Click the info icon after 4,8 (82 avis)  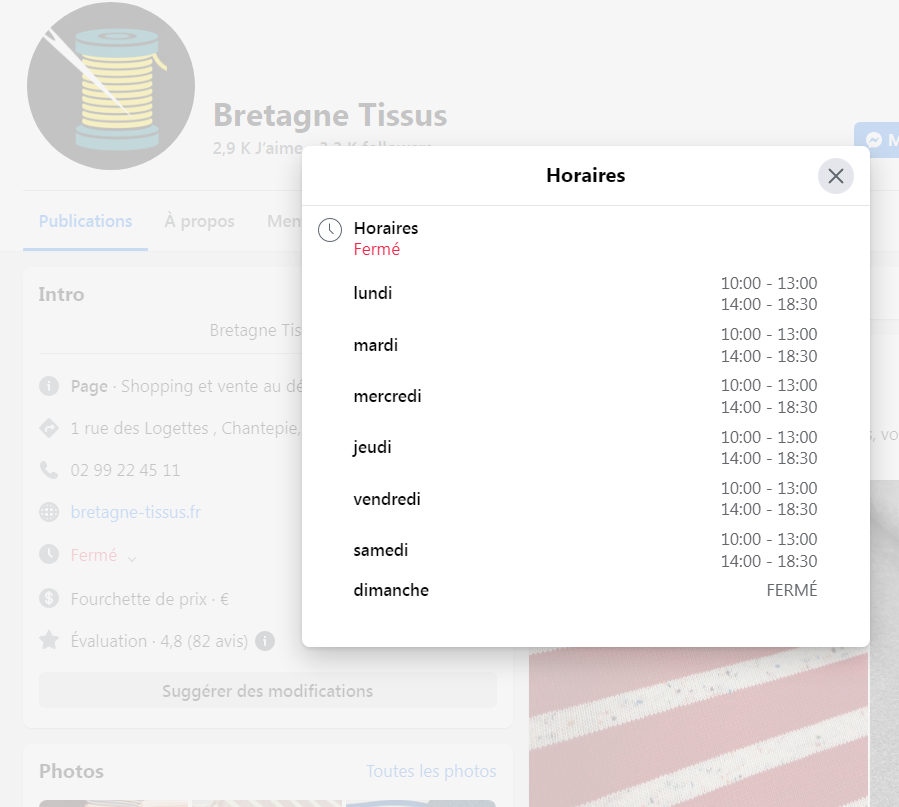(x=265, y=641)
